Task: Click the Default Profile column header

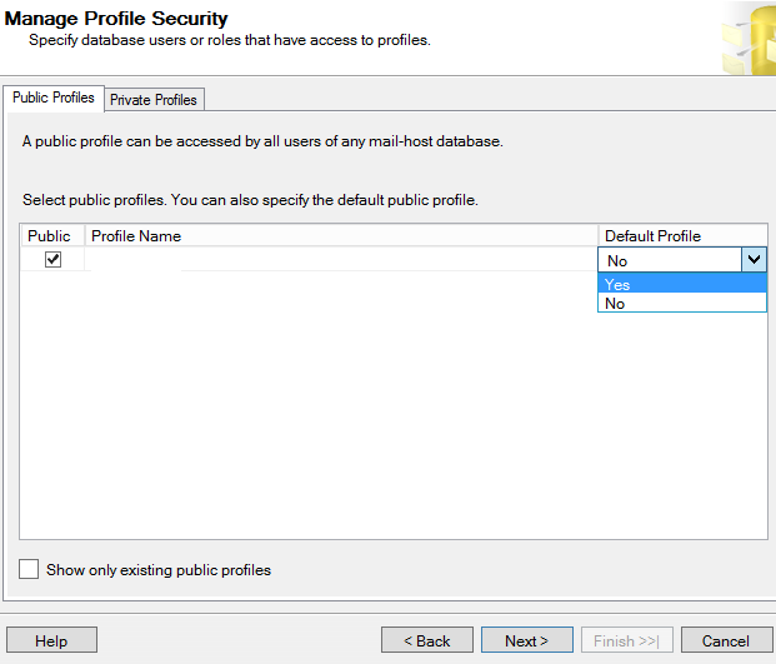Action: pos(682,236)
